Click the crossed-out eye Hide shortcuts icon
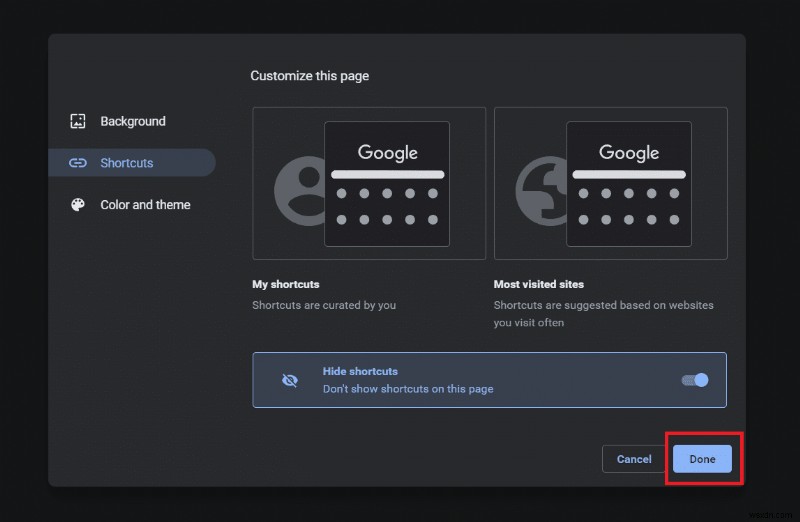This screenshot has width=800, height=522. click(x=290, y=380)
